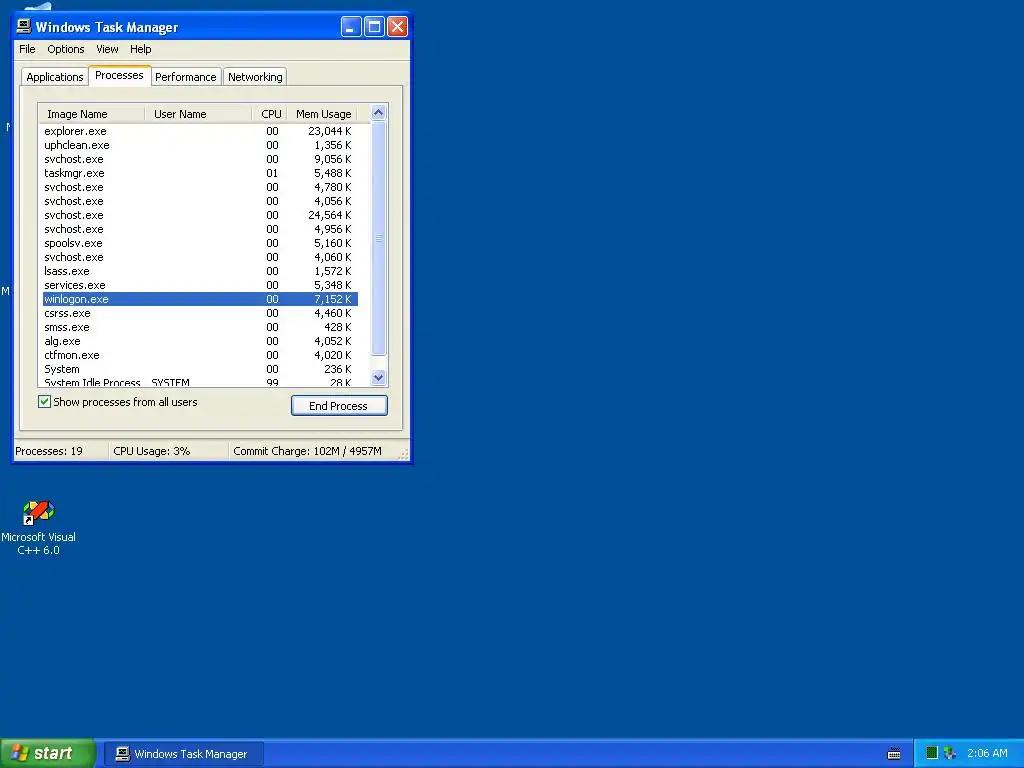This screenshot has width=1024, height=768.
Task: Switch to the Processes tab
Action: [x=120, y=75]
